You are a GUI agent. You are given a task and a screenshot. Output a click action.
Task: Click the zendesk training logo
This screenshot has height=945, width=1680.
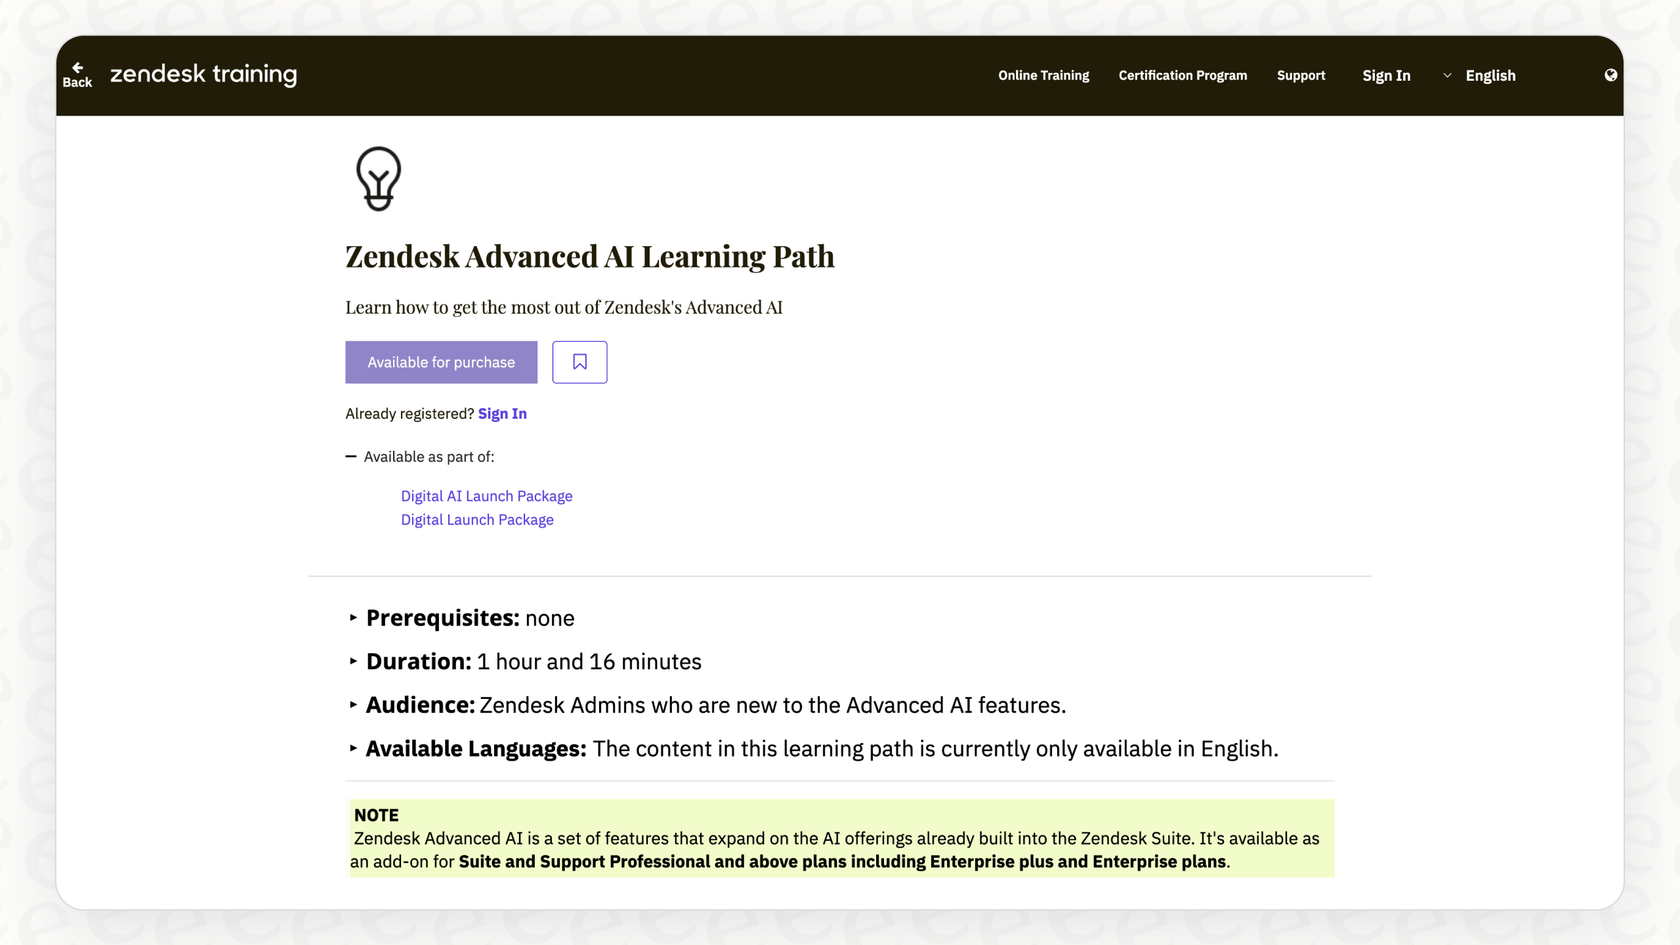(203, 74)
